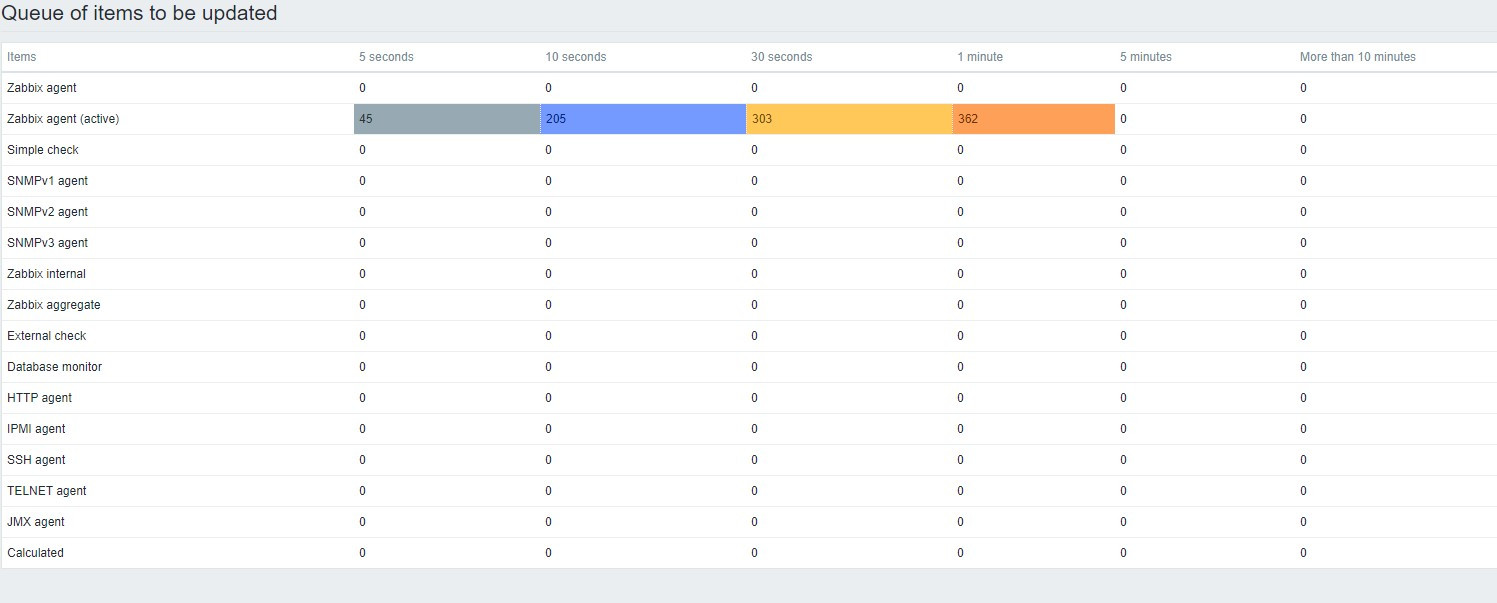Select the "JMX agent" row label

pos(36,522)
